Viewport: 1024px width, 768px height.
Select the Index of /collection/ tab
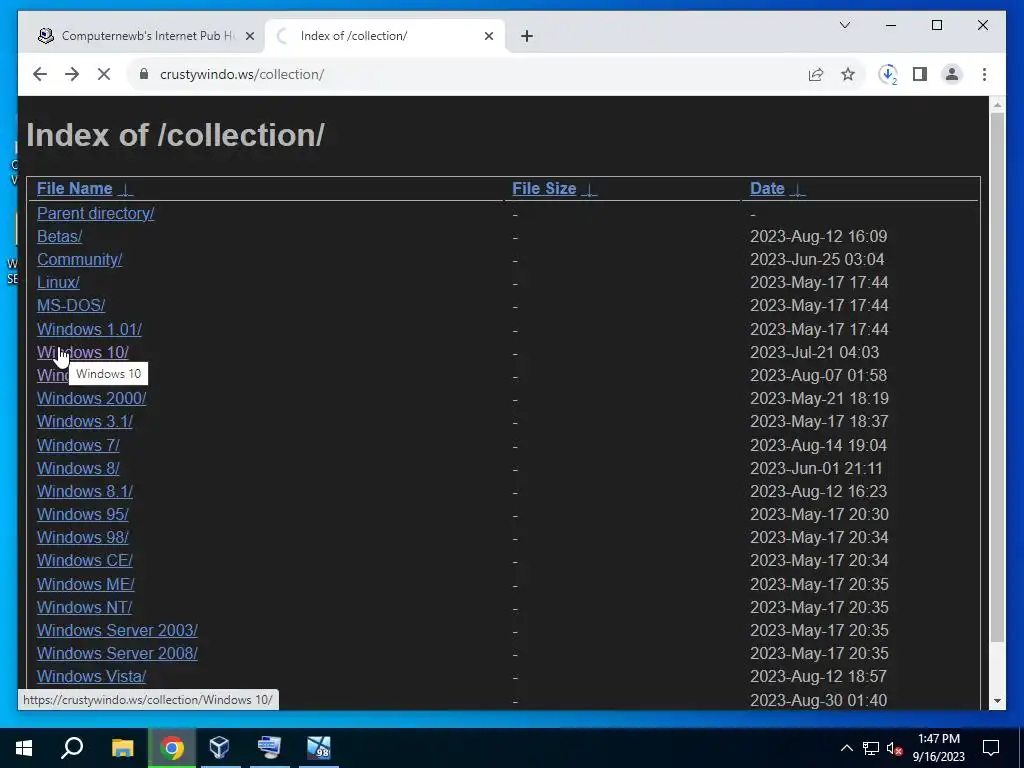pyautogui.click(x=384, y=37)
